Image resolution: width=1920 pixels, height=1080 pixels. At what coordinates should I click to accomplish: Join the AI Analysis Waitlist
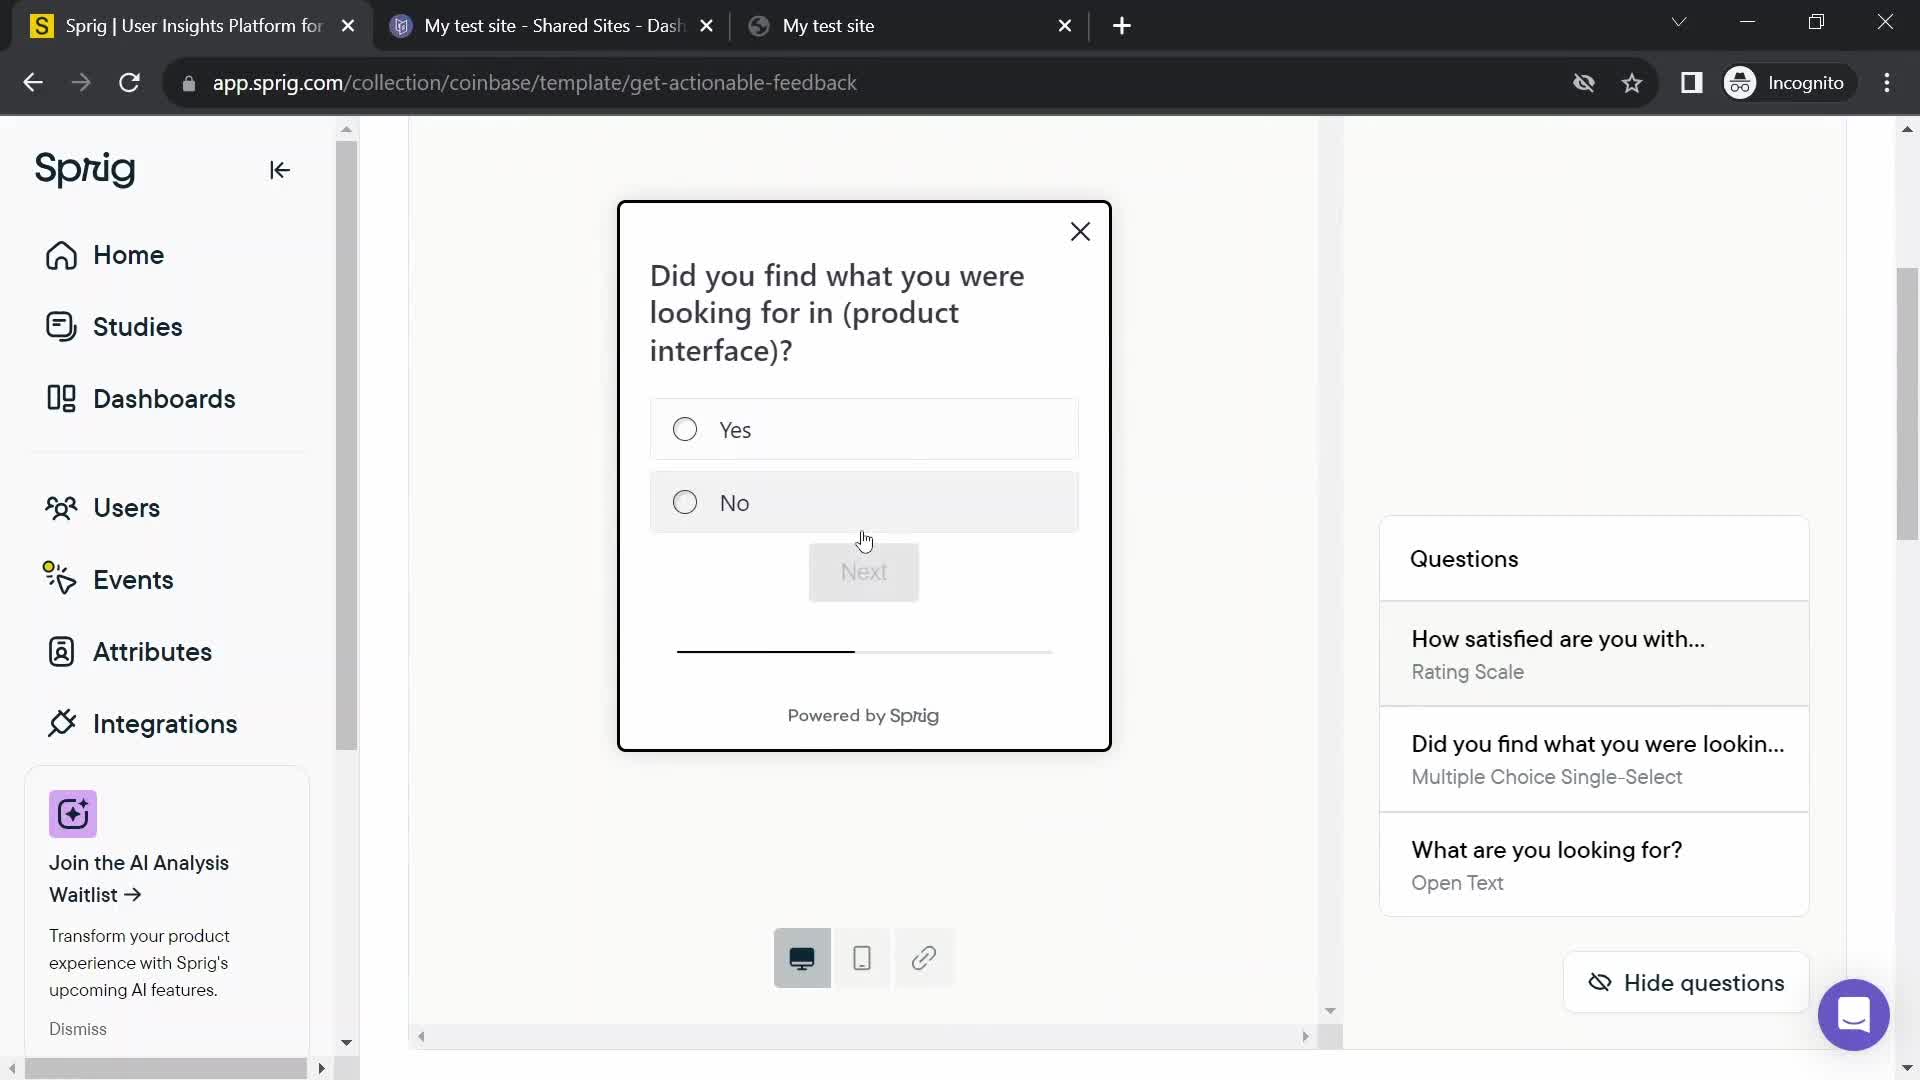139,879
